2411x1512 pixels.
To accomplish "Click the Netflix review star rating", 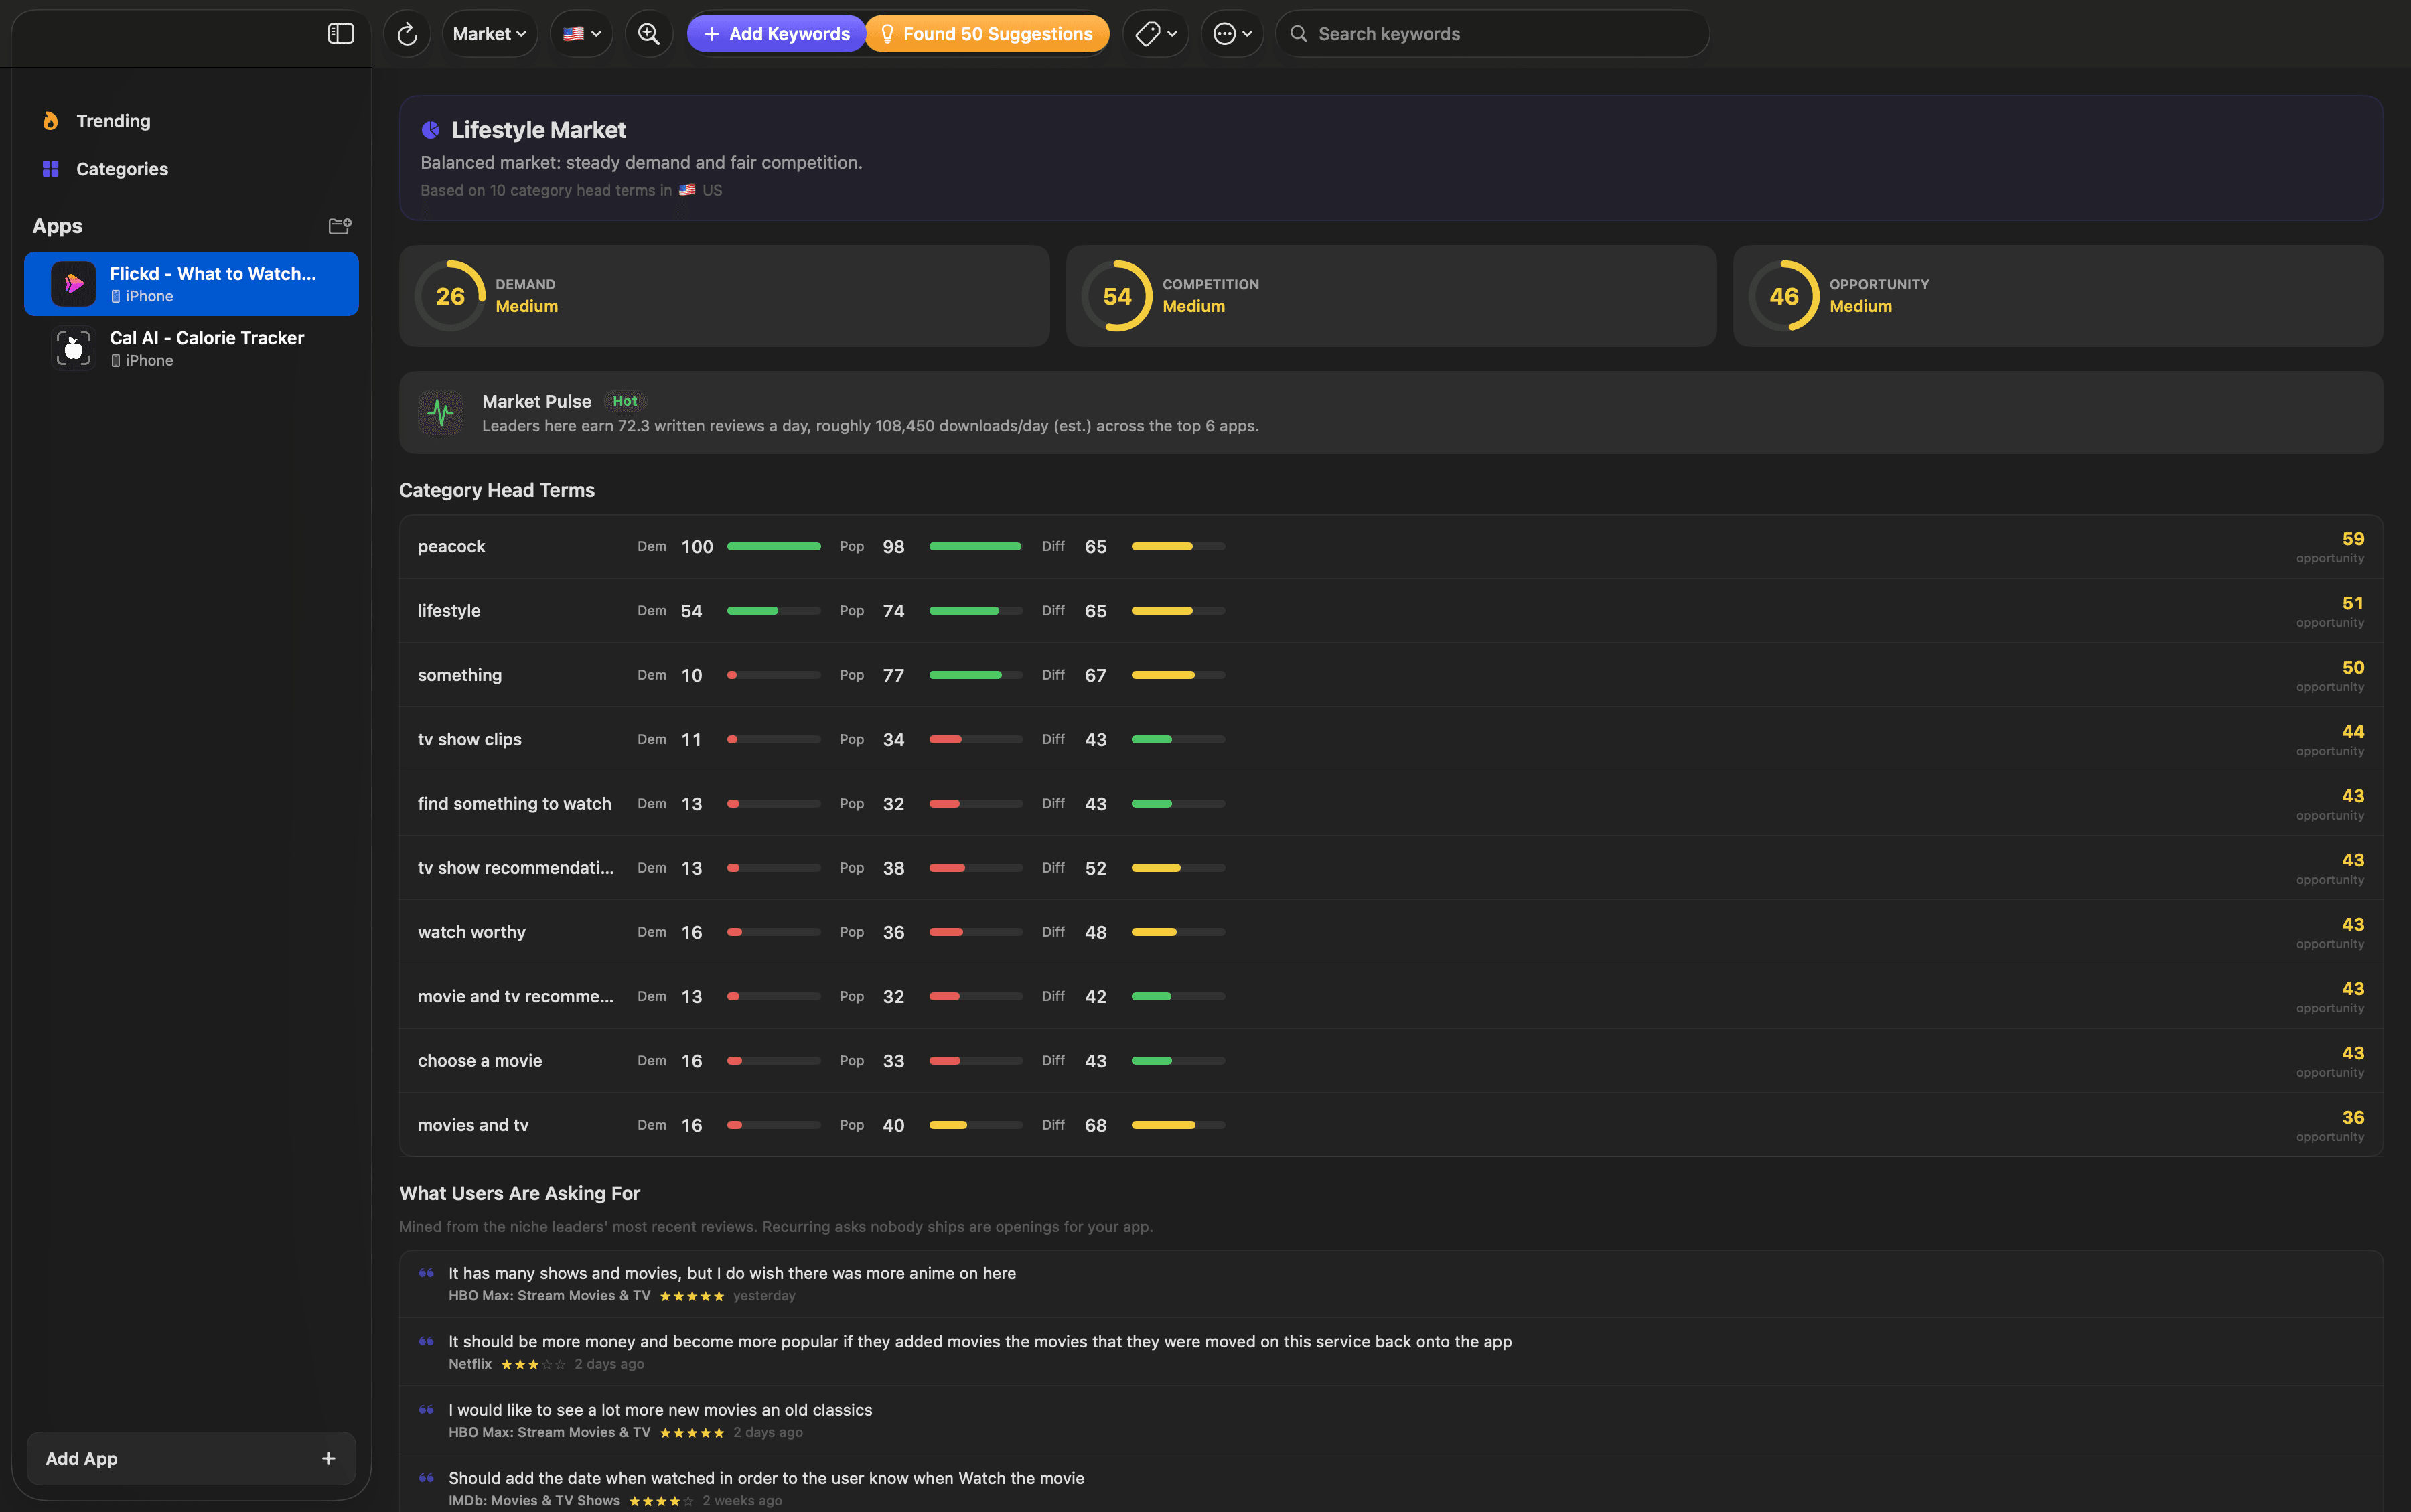I will [533, 1365].
